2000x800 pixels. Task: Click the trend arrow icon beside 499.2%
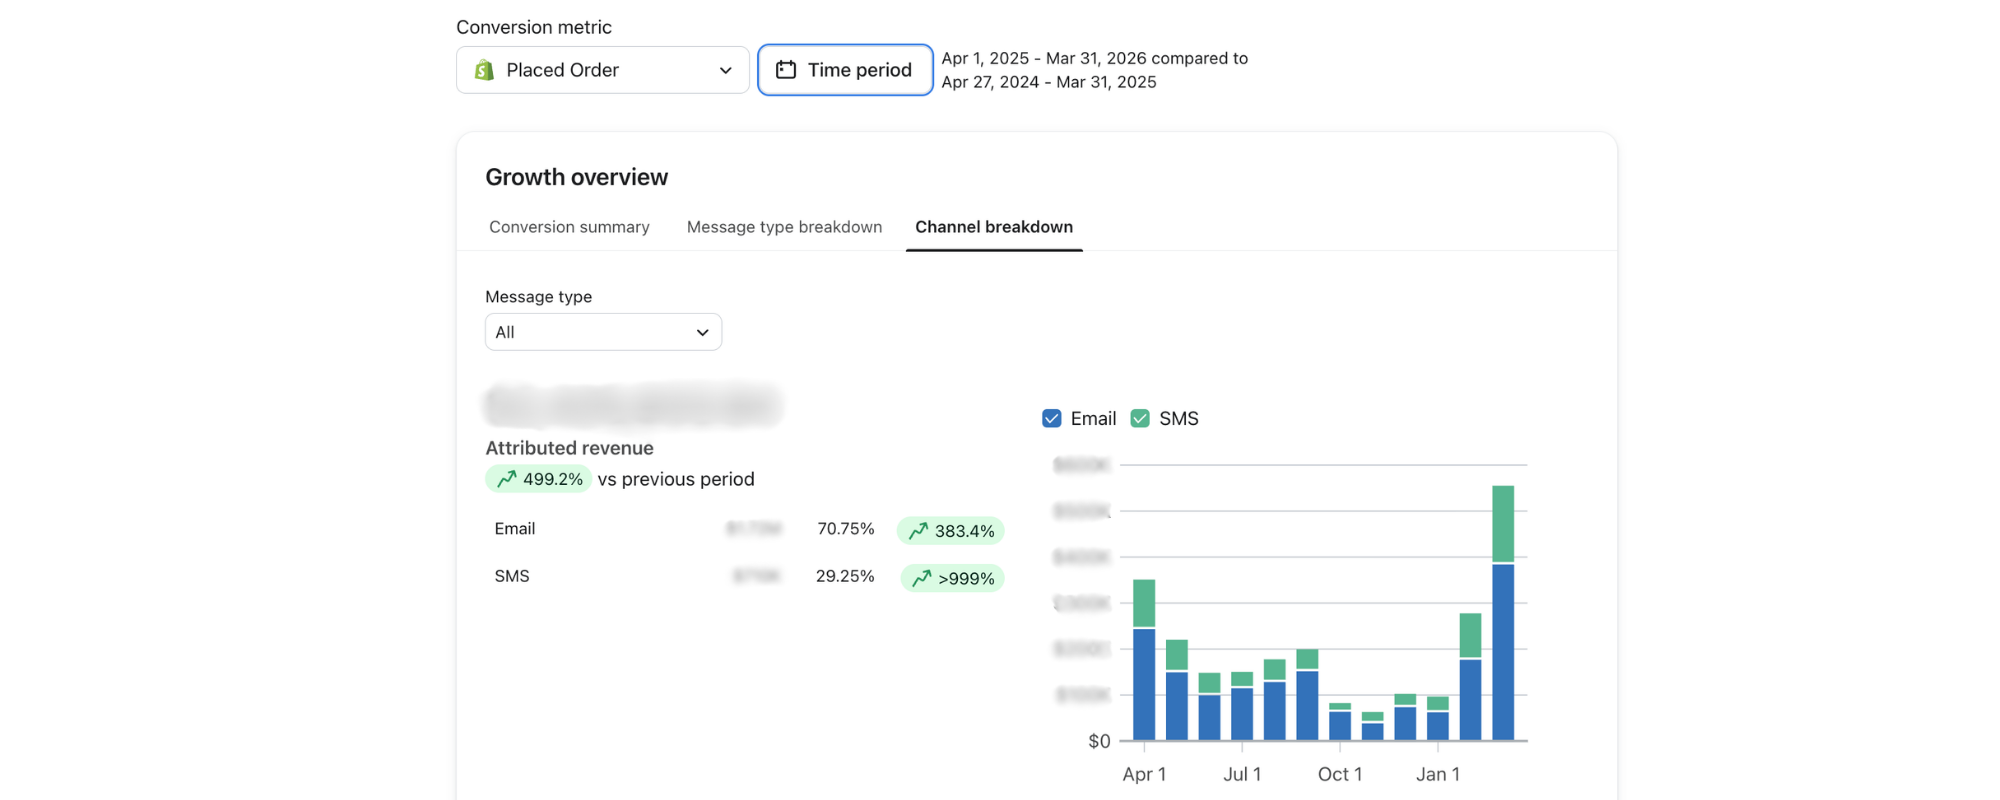[x=507, y=479]
